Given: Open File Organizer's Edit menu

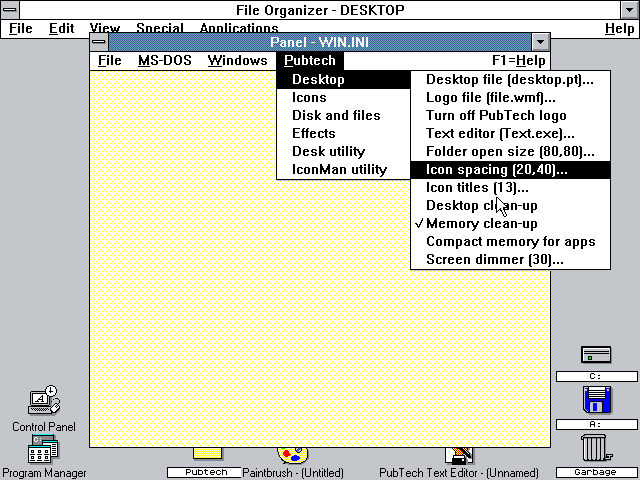Looking at the screenshot, I should 61,29.
